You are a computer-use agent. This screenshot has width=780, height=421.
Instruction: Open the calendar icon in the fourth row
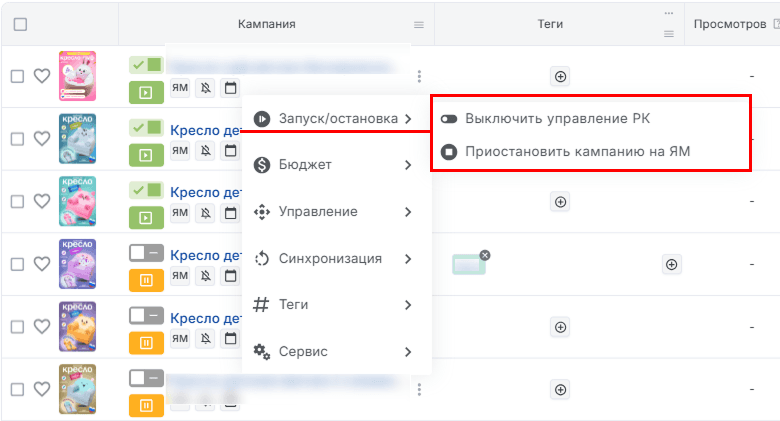[230, 276]
